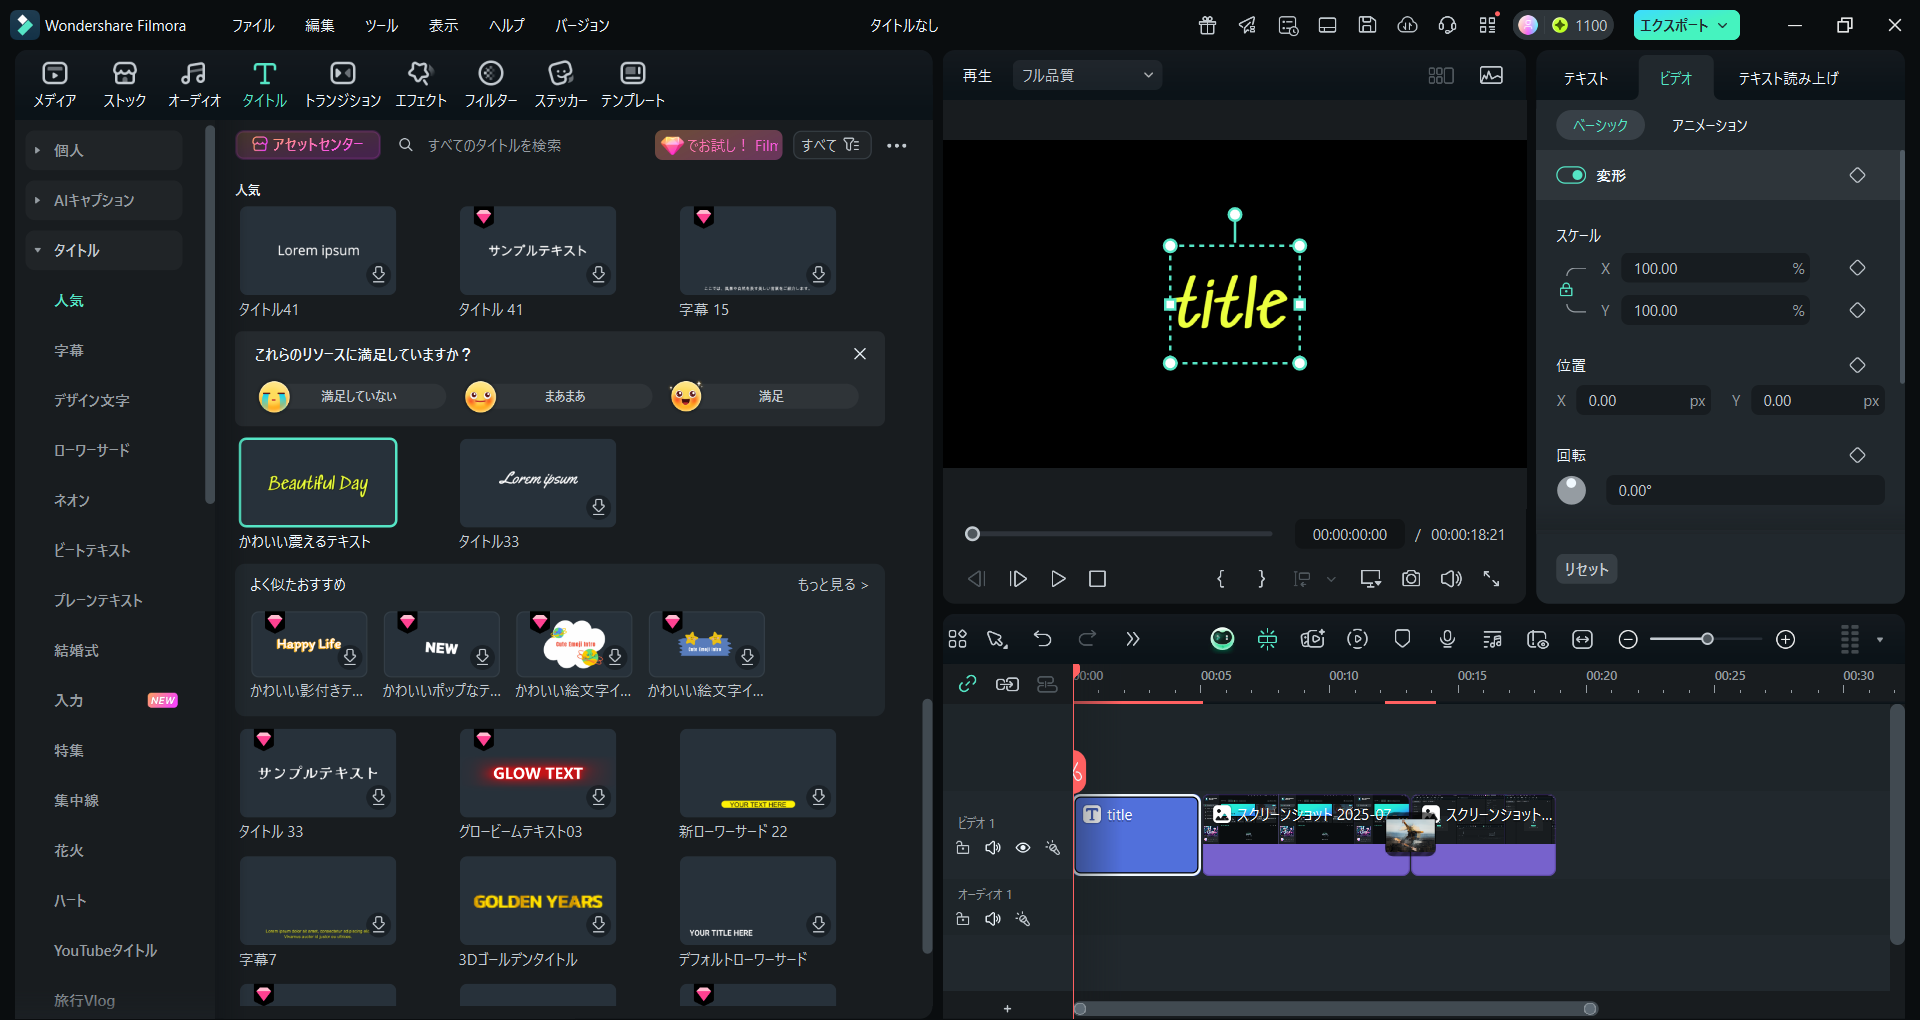Add rotation (回転) keyframe diamond
Image resolution: width=1920 pixels, height=1020 pixels.
click(x=1857, y=455)
